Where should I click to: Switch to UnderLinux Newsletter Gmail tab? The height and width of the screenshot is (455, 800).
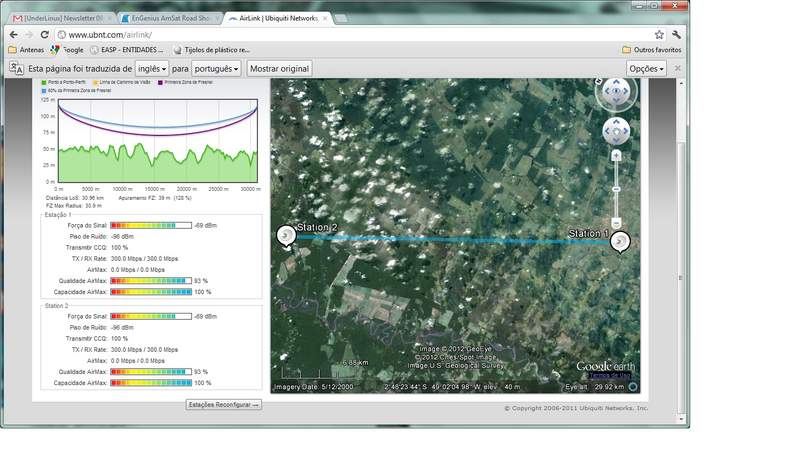(x=60, y=18)
